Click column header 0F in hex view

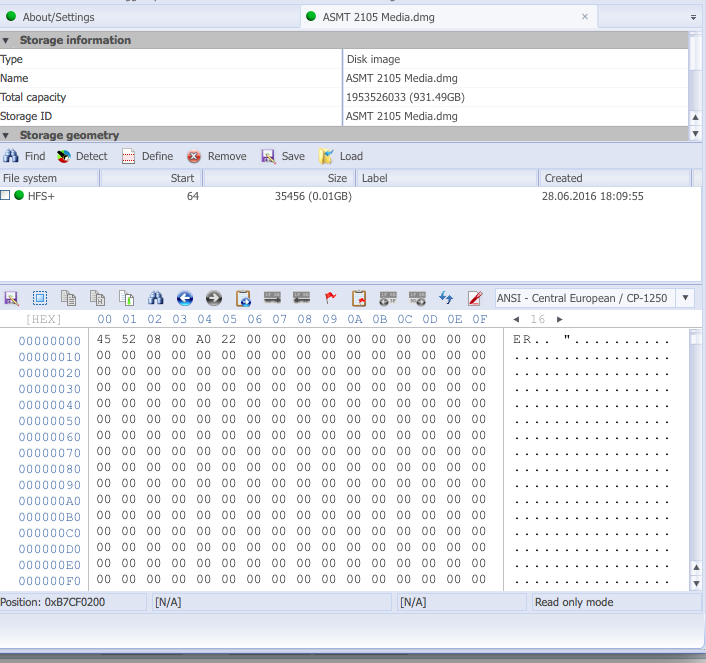[x=480, y=319]
